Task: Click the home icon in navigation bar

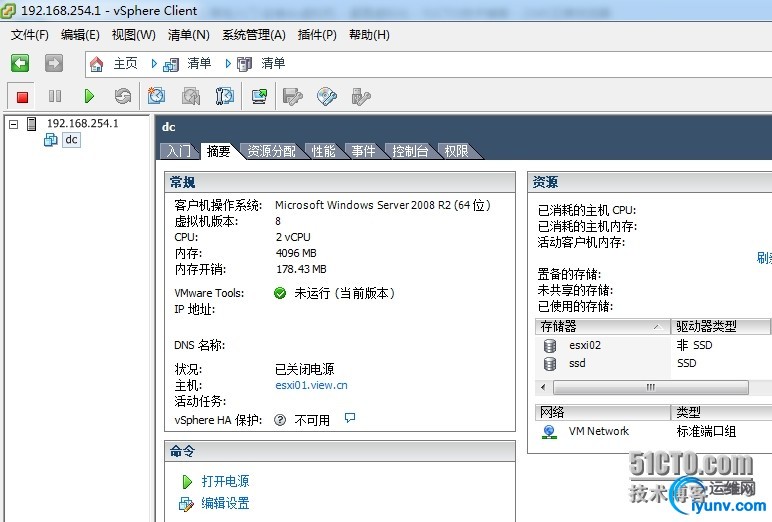Action: [97, 64]
